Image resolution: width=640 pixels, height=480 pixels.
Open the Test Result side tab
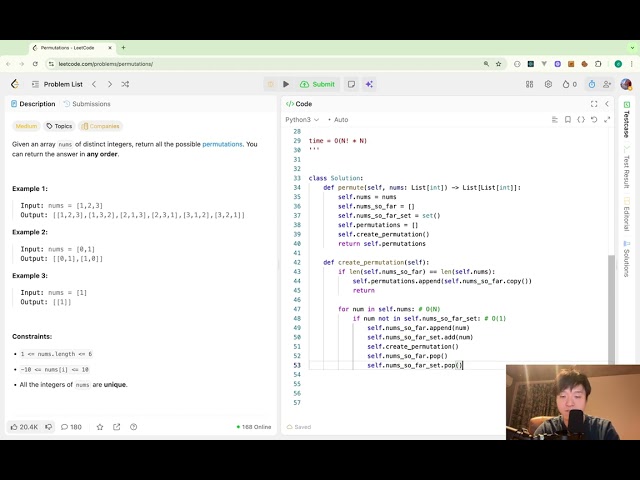pyautogui.click(x=627, y=167)
